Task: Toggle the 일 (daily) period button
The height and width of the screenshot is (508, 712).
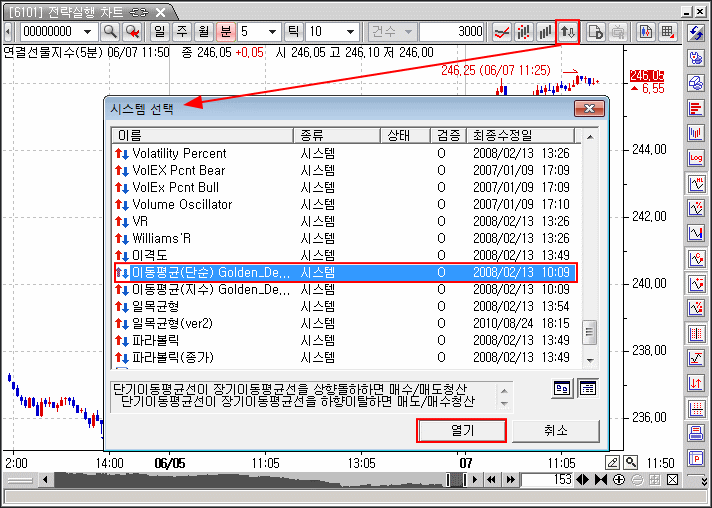Action: [x=160, y=32]
